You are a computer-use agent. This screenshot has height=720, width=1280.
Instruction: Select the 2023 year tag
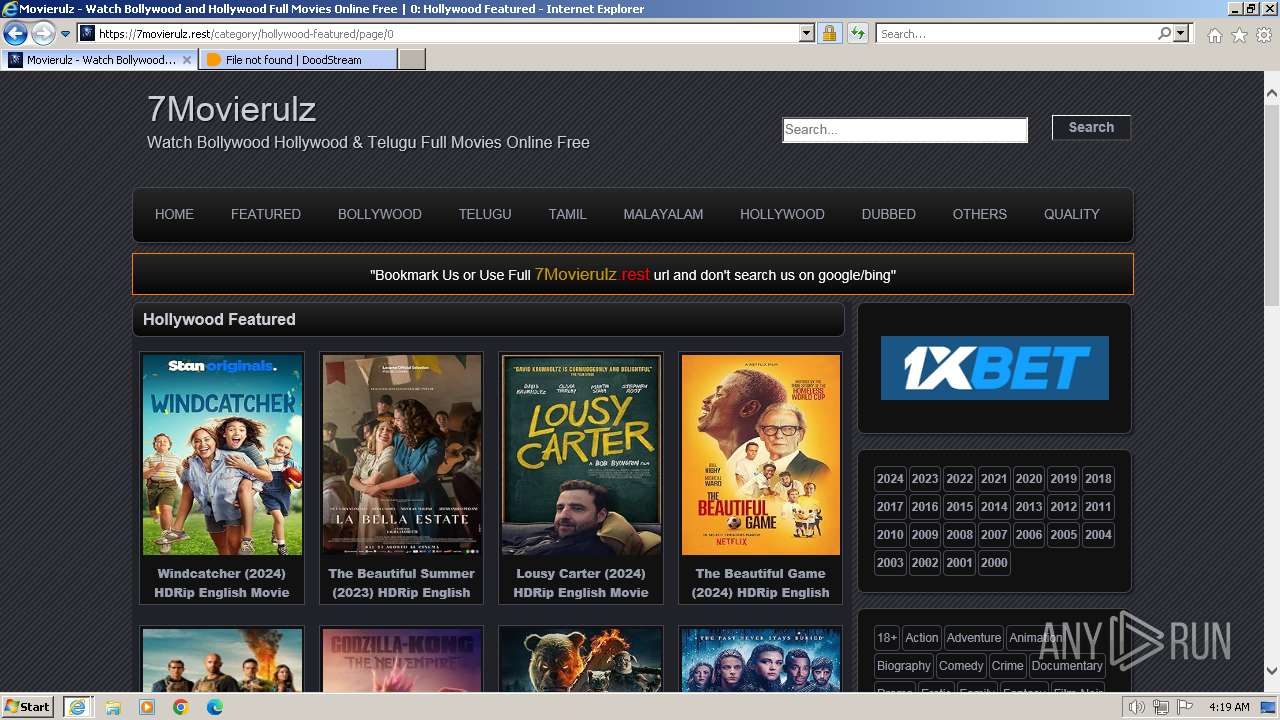[x=925, y=479]
